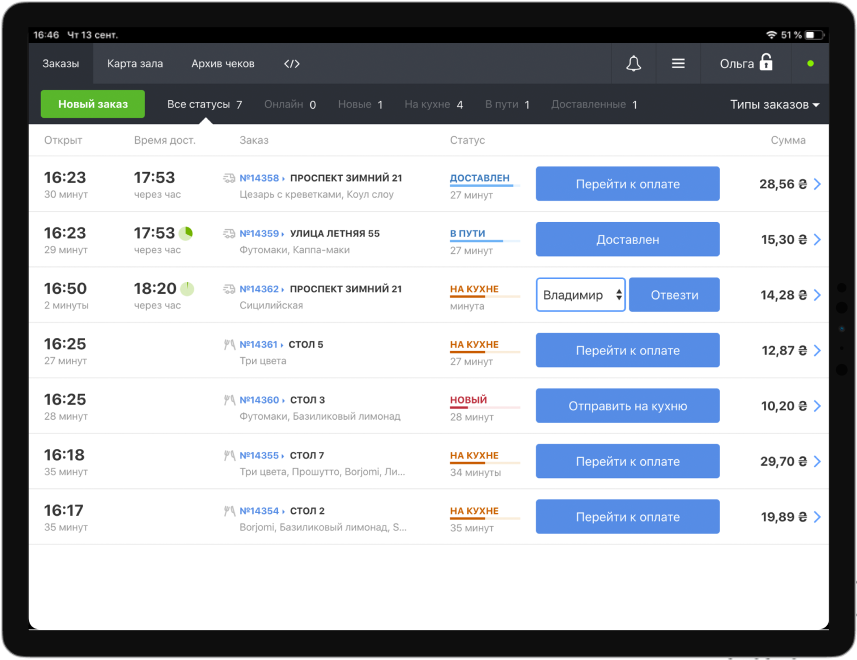Viewport: 857px width, 660px height.
Task: Open the notifications bell icon
Action: (633, 63)
